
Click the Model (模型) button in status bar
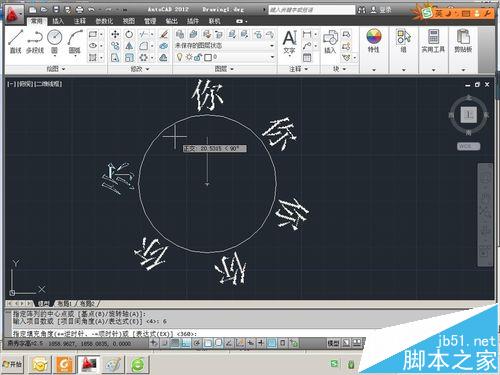click(x=333, y=343)
